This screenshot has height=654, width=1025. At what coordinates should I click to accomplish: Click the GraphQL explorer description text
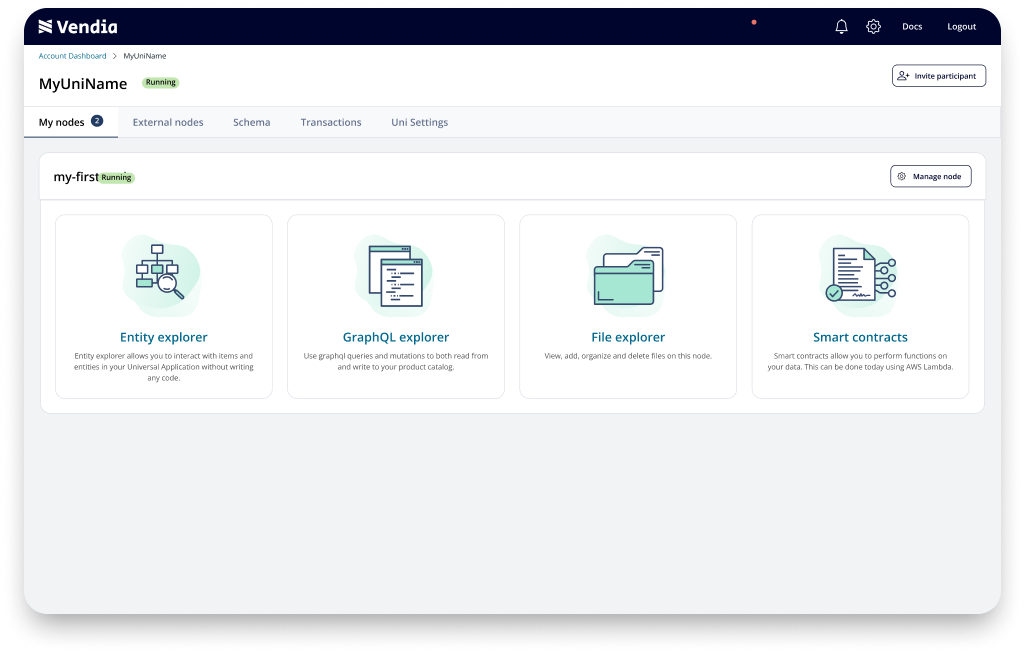396,362
